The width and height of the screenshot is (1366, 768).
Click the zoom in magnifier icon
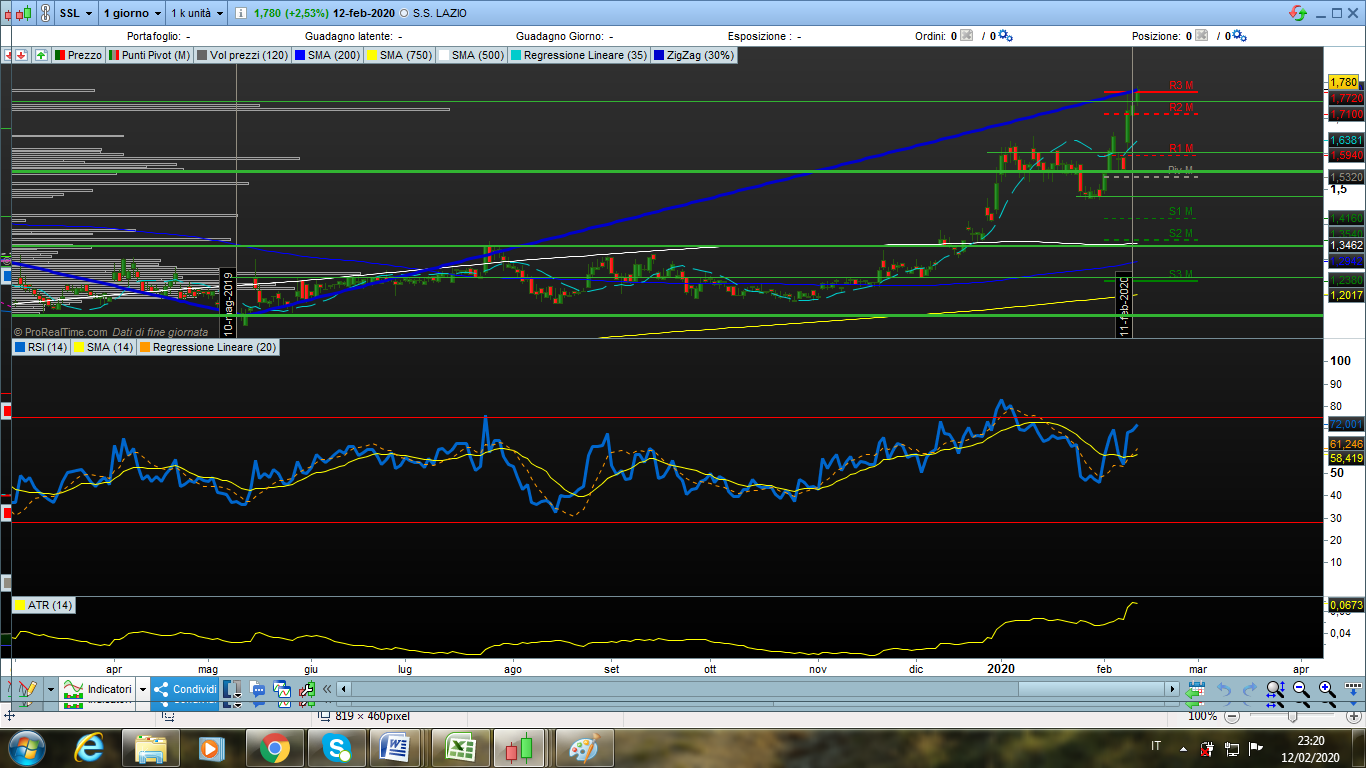[x=1327, y=689]
